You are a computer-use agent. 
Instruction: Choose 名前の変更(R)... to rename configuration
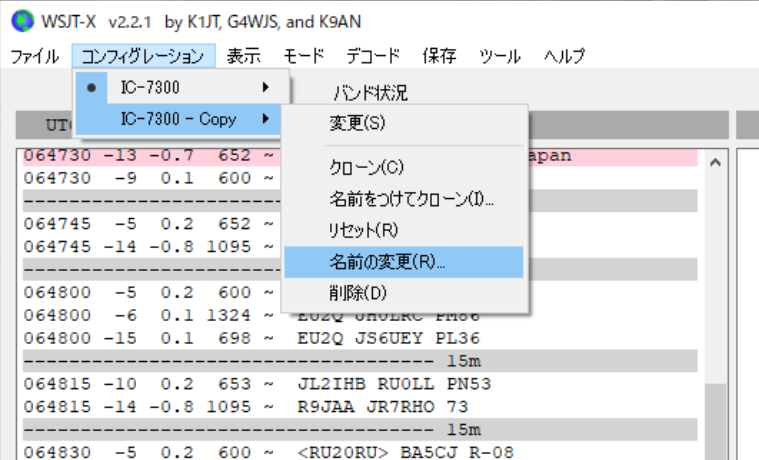point(404,262)
